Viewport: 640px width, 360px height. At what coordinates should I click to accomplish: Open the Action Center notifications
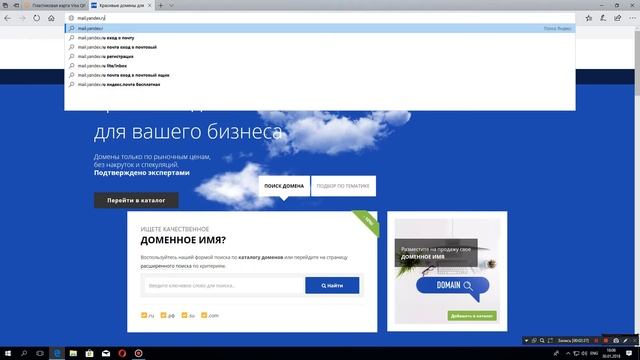click(x=629, y=353)
